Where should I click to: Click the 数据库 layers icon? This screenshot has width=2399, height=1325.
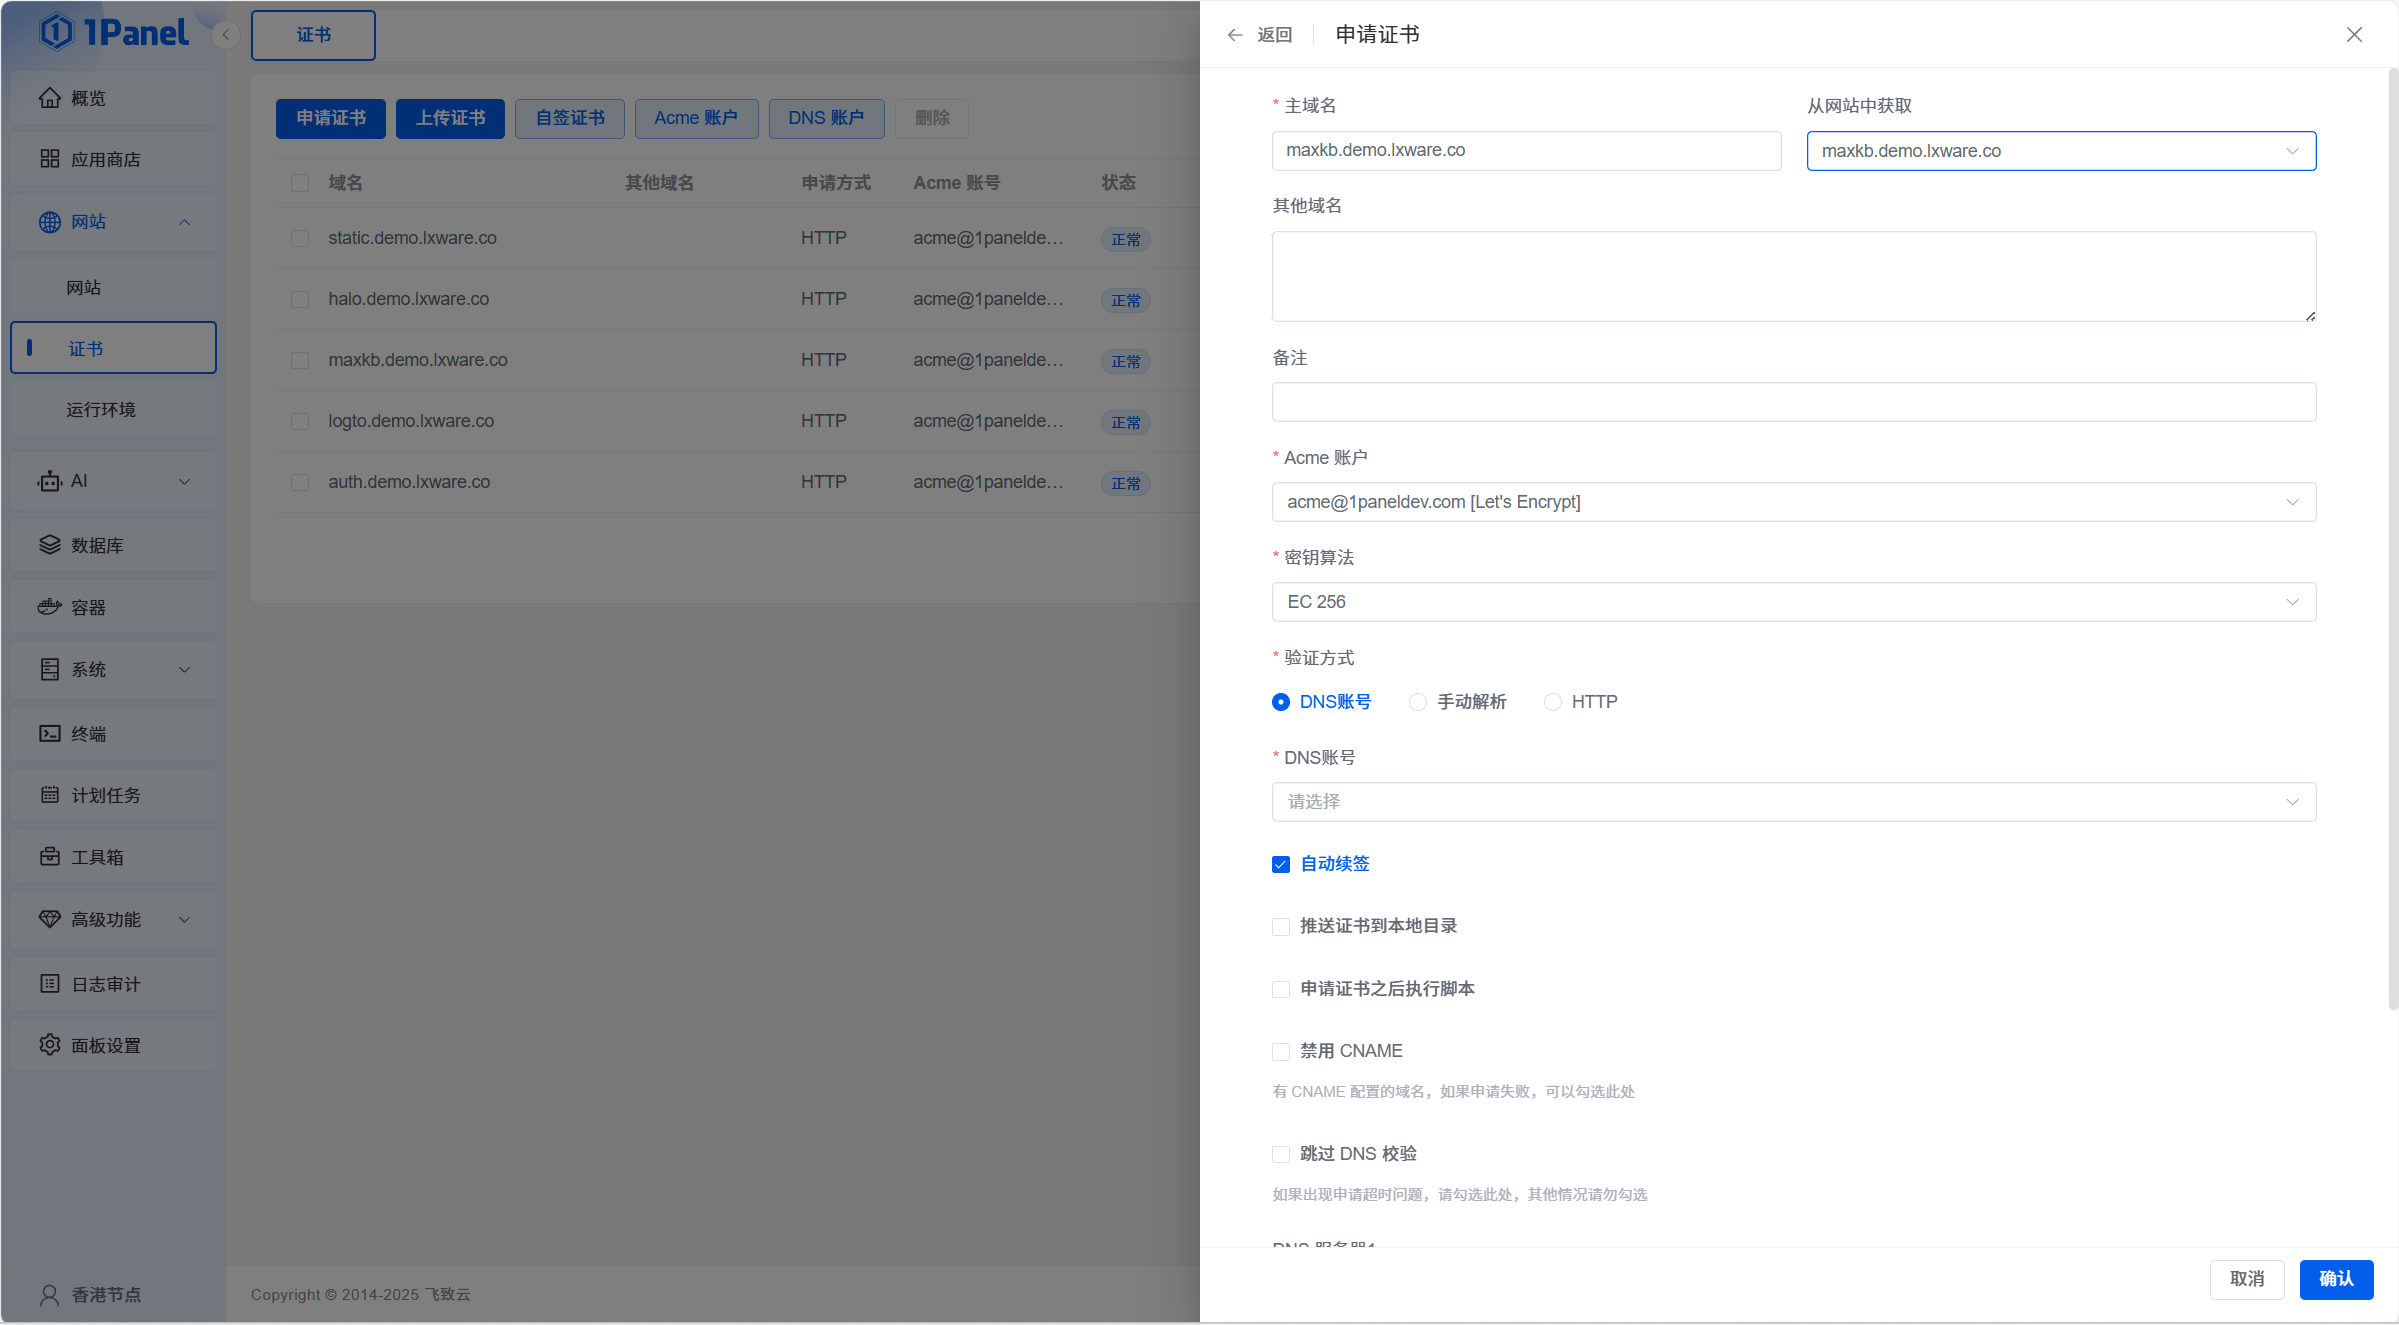point(49,545)
